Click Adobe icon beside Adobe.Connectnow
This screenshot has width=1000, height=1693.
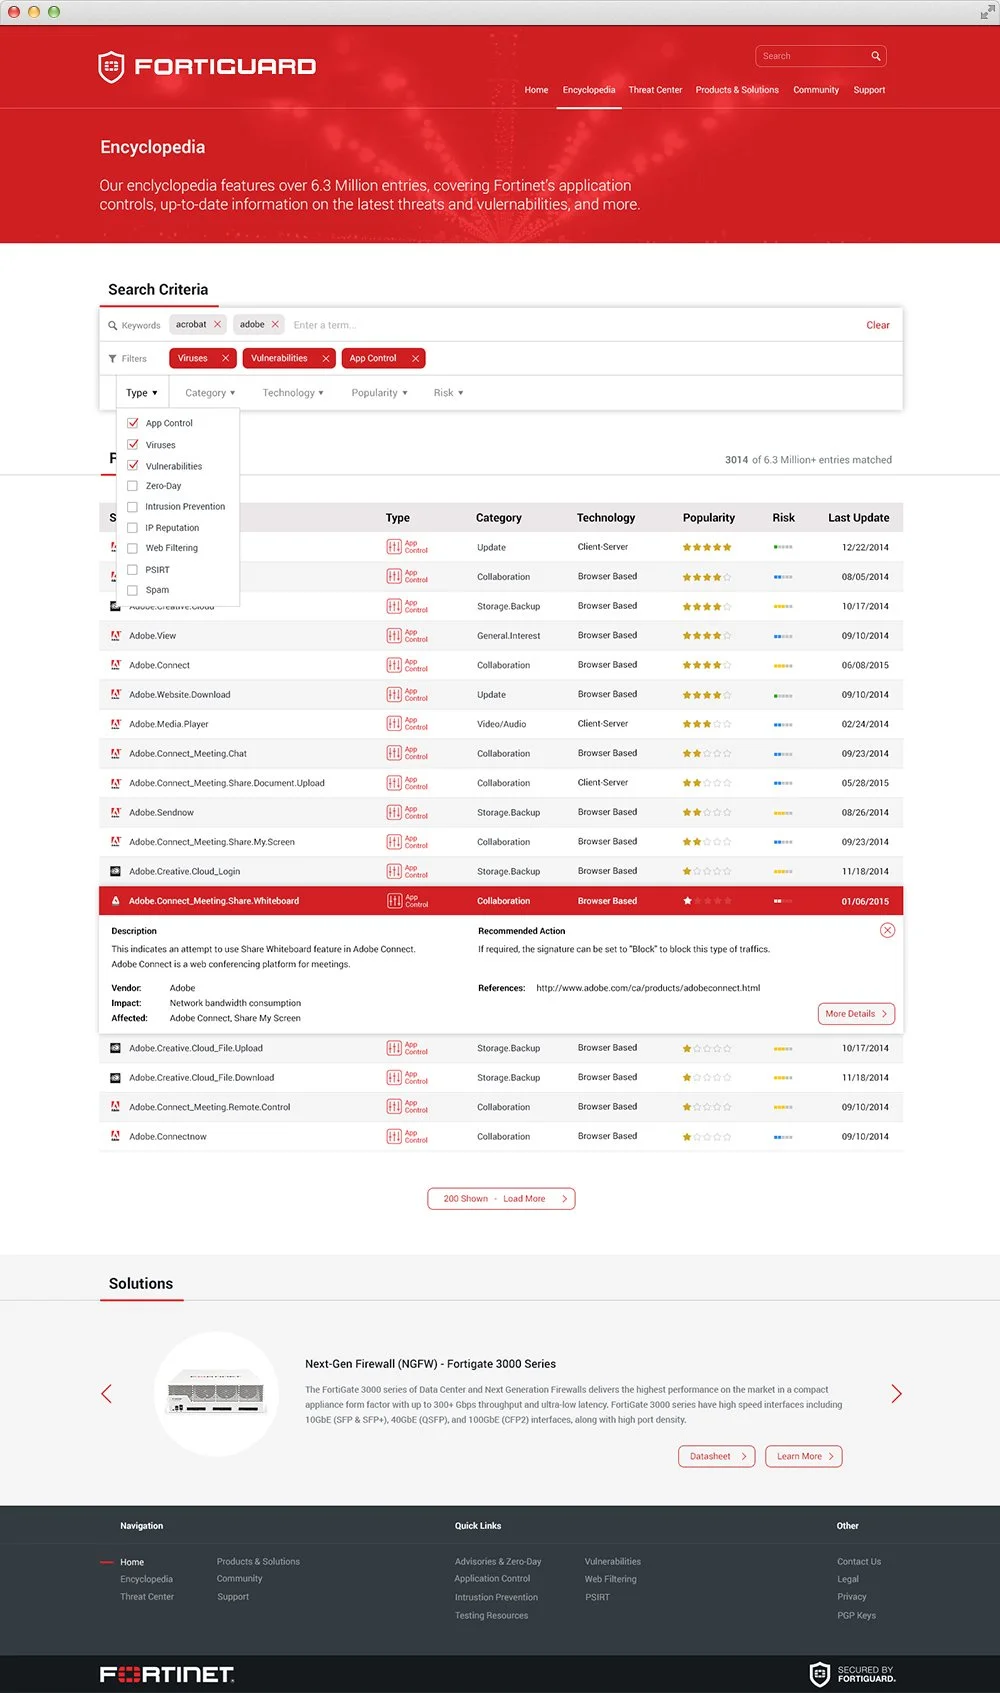(x=116, y=1136)
